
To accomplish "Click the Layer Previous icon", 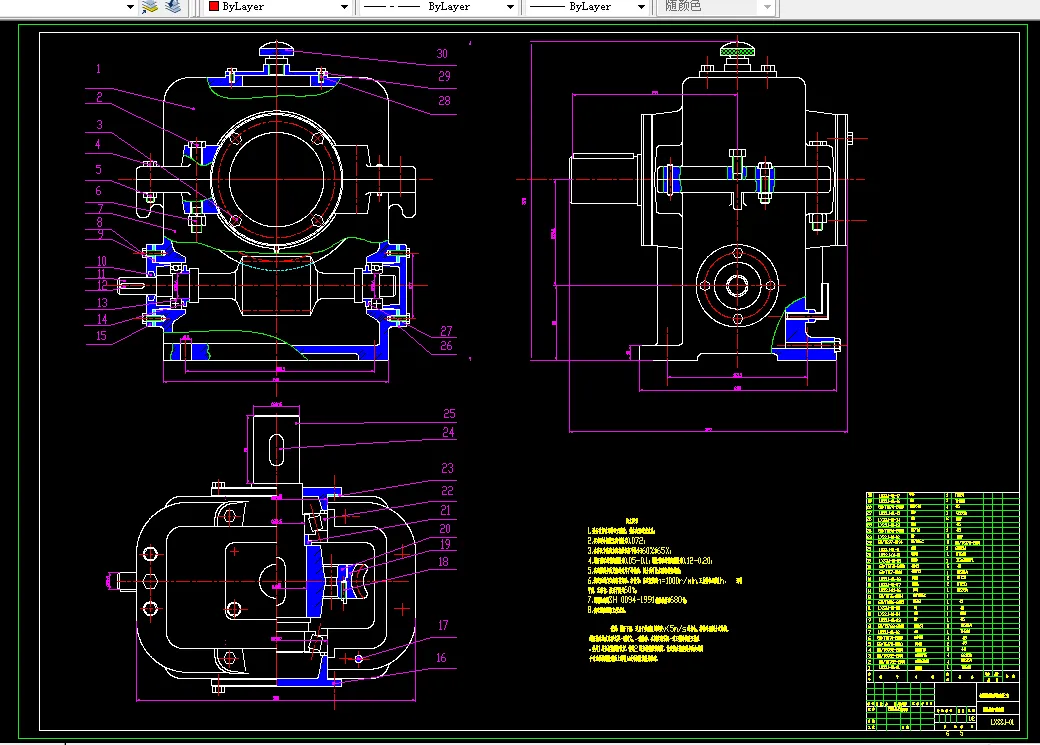I will 173,7.
